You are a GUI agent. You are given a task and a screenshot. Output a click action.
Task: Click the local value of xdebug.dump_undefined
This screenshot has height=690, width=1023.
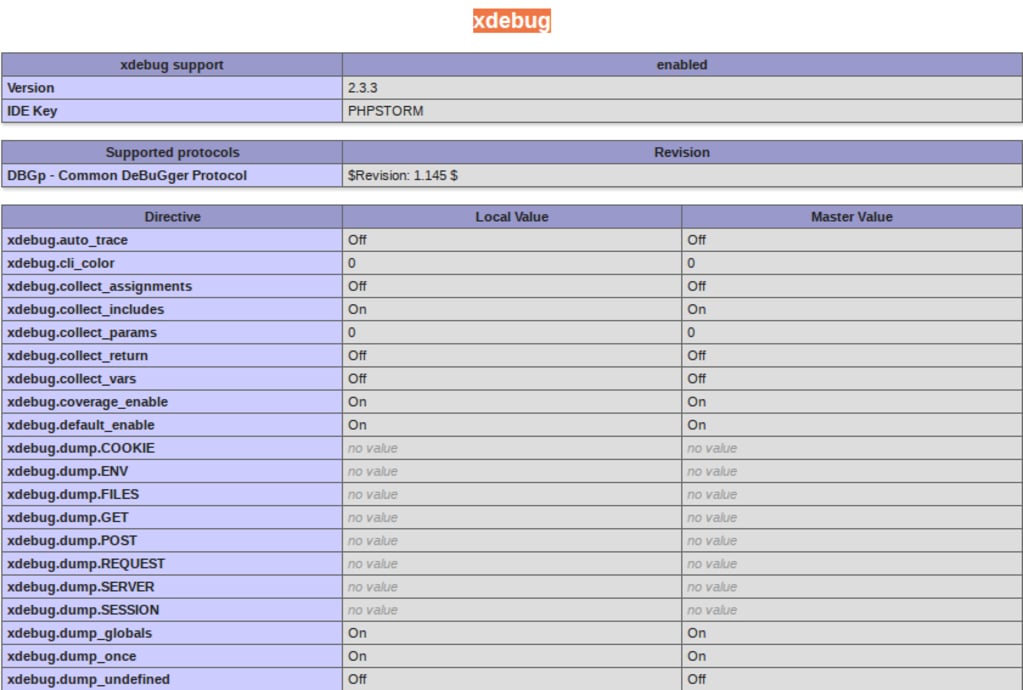[x=357, y=680]
